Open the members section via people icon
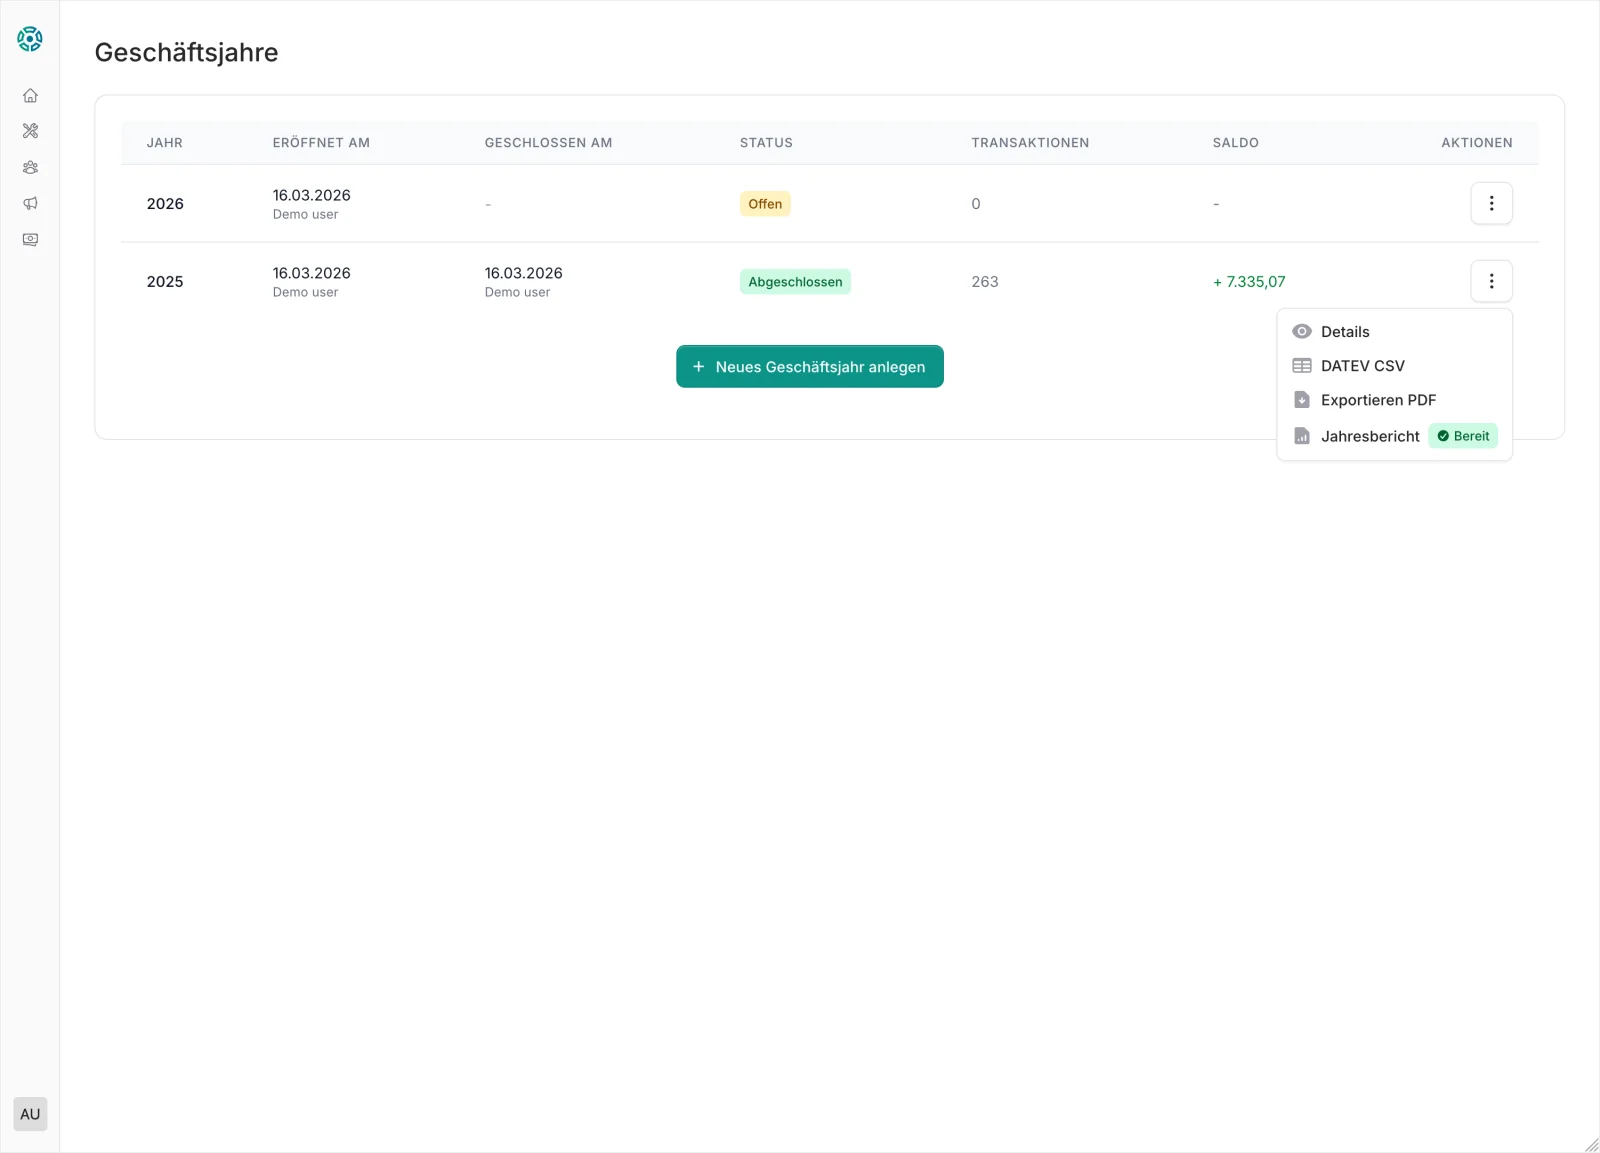Viewport: 1600px width, 1153px height. tap(30, 168)
